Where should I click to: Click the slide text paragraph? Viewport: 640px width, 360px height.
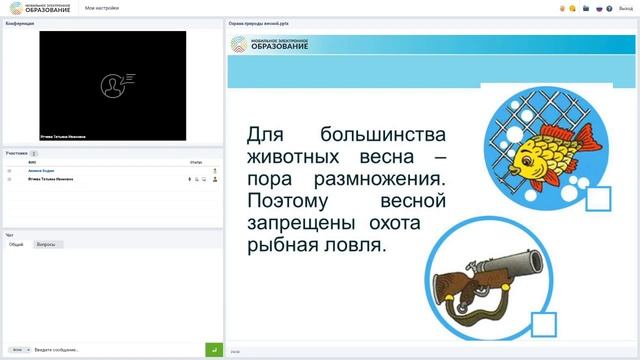coord(346,190)
